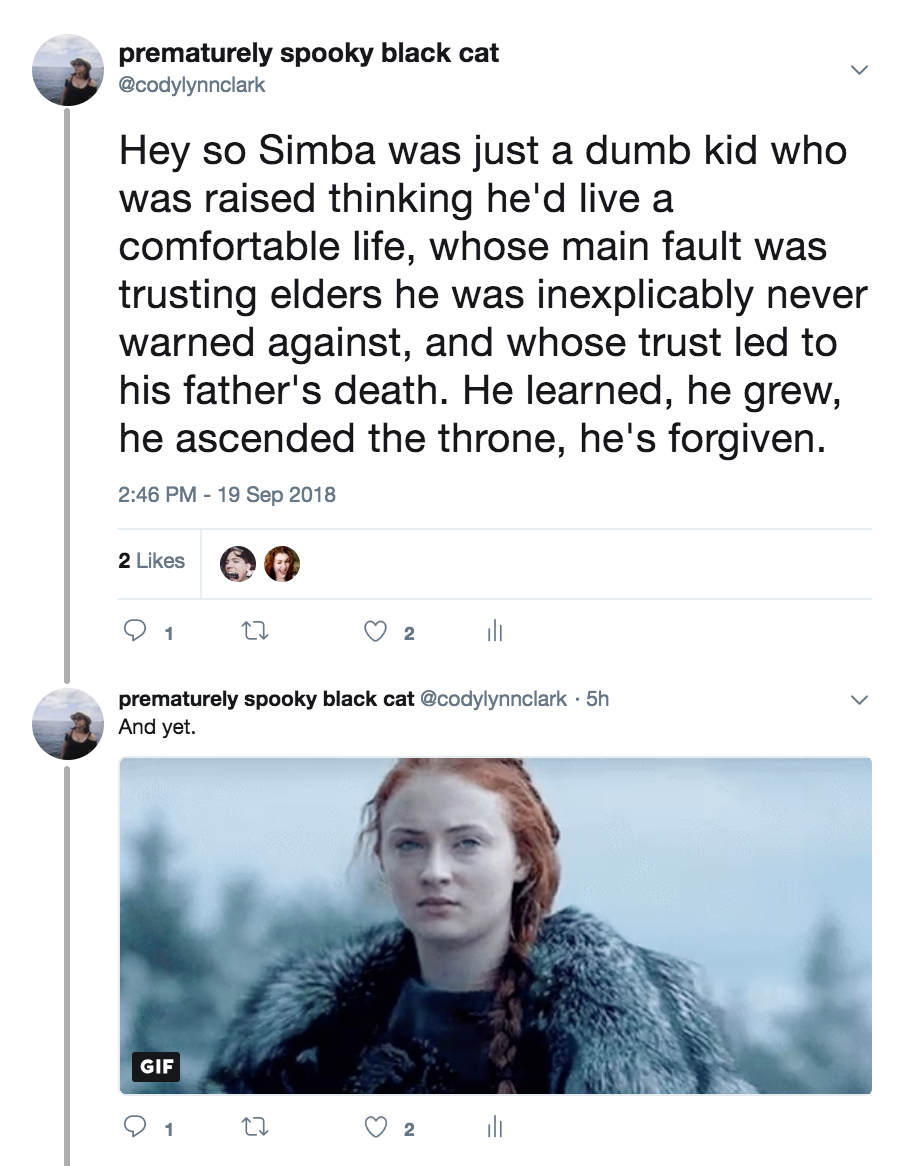View analytics for the main tweet
The image size is (918, 1166).
click(492, 632)
